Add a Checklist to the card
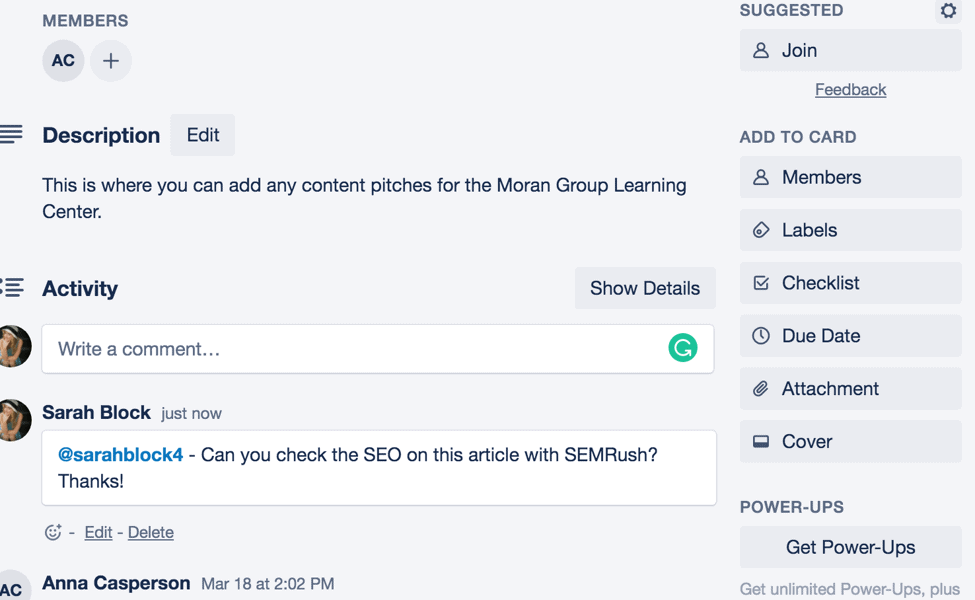Image resolution: width=975 pixels, height=600 pixels. point(851,283)
